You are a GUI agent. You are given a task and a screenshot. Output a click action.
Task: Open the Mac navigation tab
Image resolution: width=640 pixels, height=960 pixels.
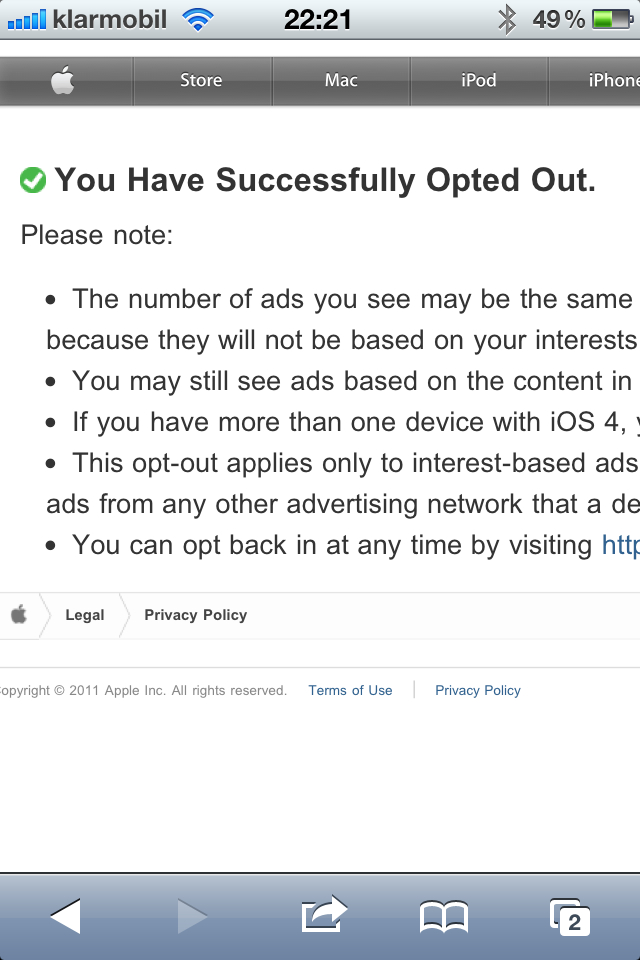[341, 80]
